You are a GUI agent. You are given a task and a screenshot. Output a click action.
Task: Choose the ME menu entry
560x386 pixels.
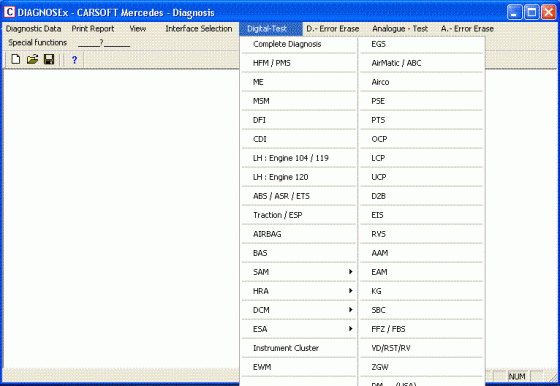tap(299, 82)
